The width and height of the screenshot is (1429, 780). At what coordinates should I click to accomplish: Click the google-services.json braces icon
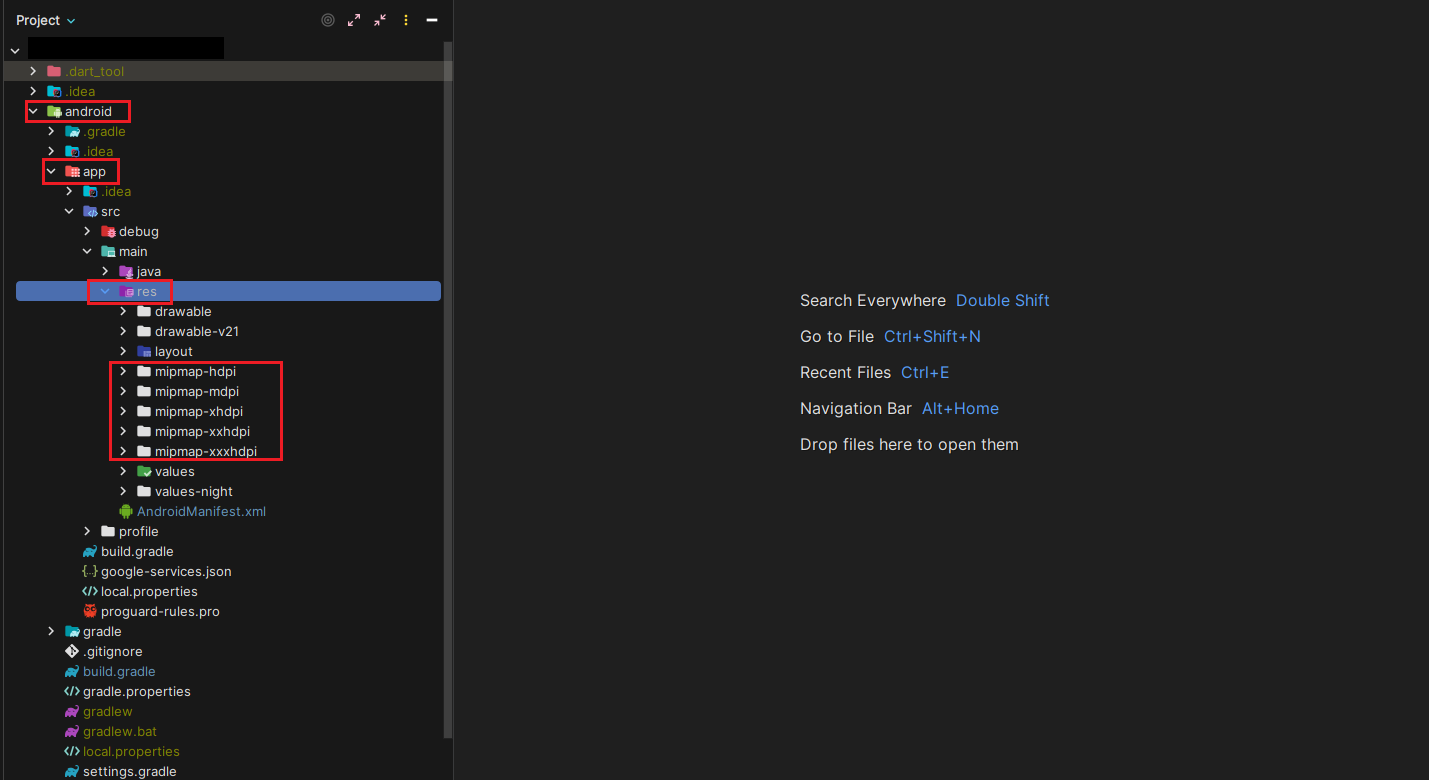click(x=90, y=571)
